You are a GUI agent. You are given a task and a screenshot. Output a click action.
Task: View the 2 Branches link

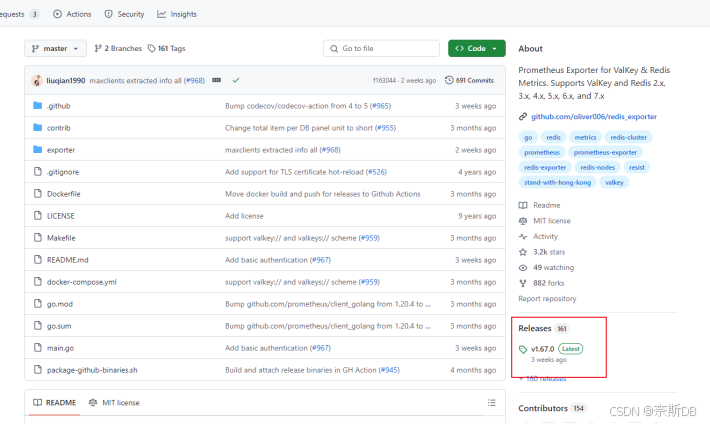coord(118,48)
